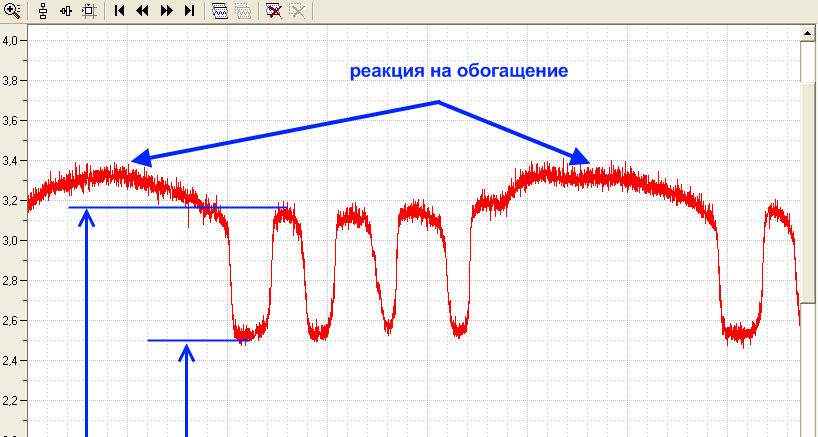Click the 2,8 label on the voltage axis
Image resolution: width=818 pixels, height=437 pixels.
pyautogui.click(x=11, y=281)
